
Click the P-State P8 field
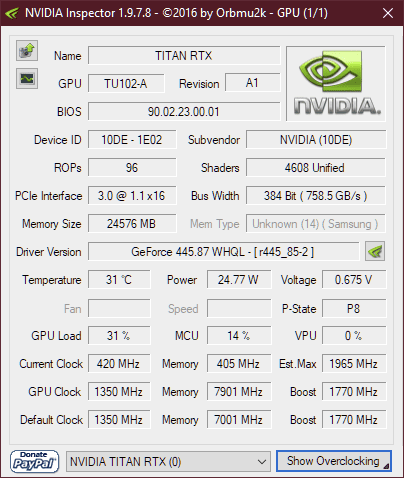[x=354, y=308]
